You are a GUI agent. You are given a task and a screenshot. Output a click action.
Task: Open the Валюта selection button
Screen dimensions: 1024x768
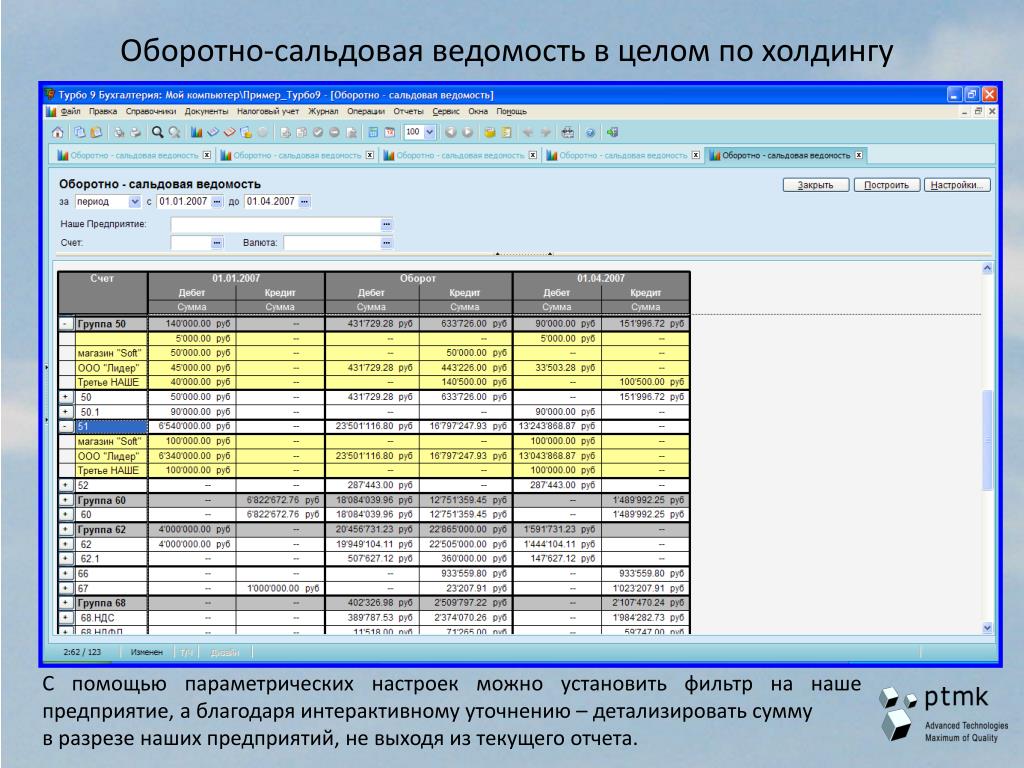point(387,243)
